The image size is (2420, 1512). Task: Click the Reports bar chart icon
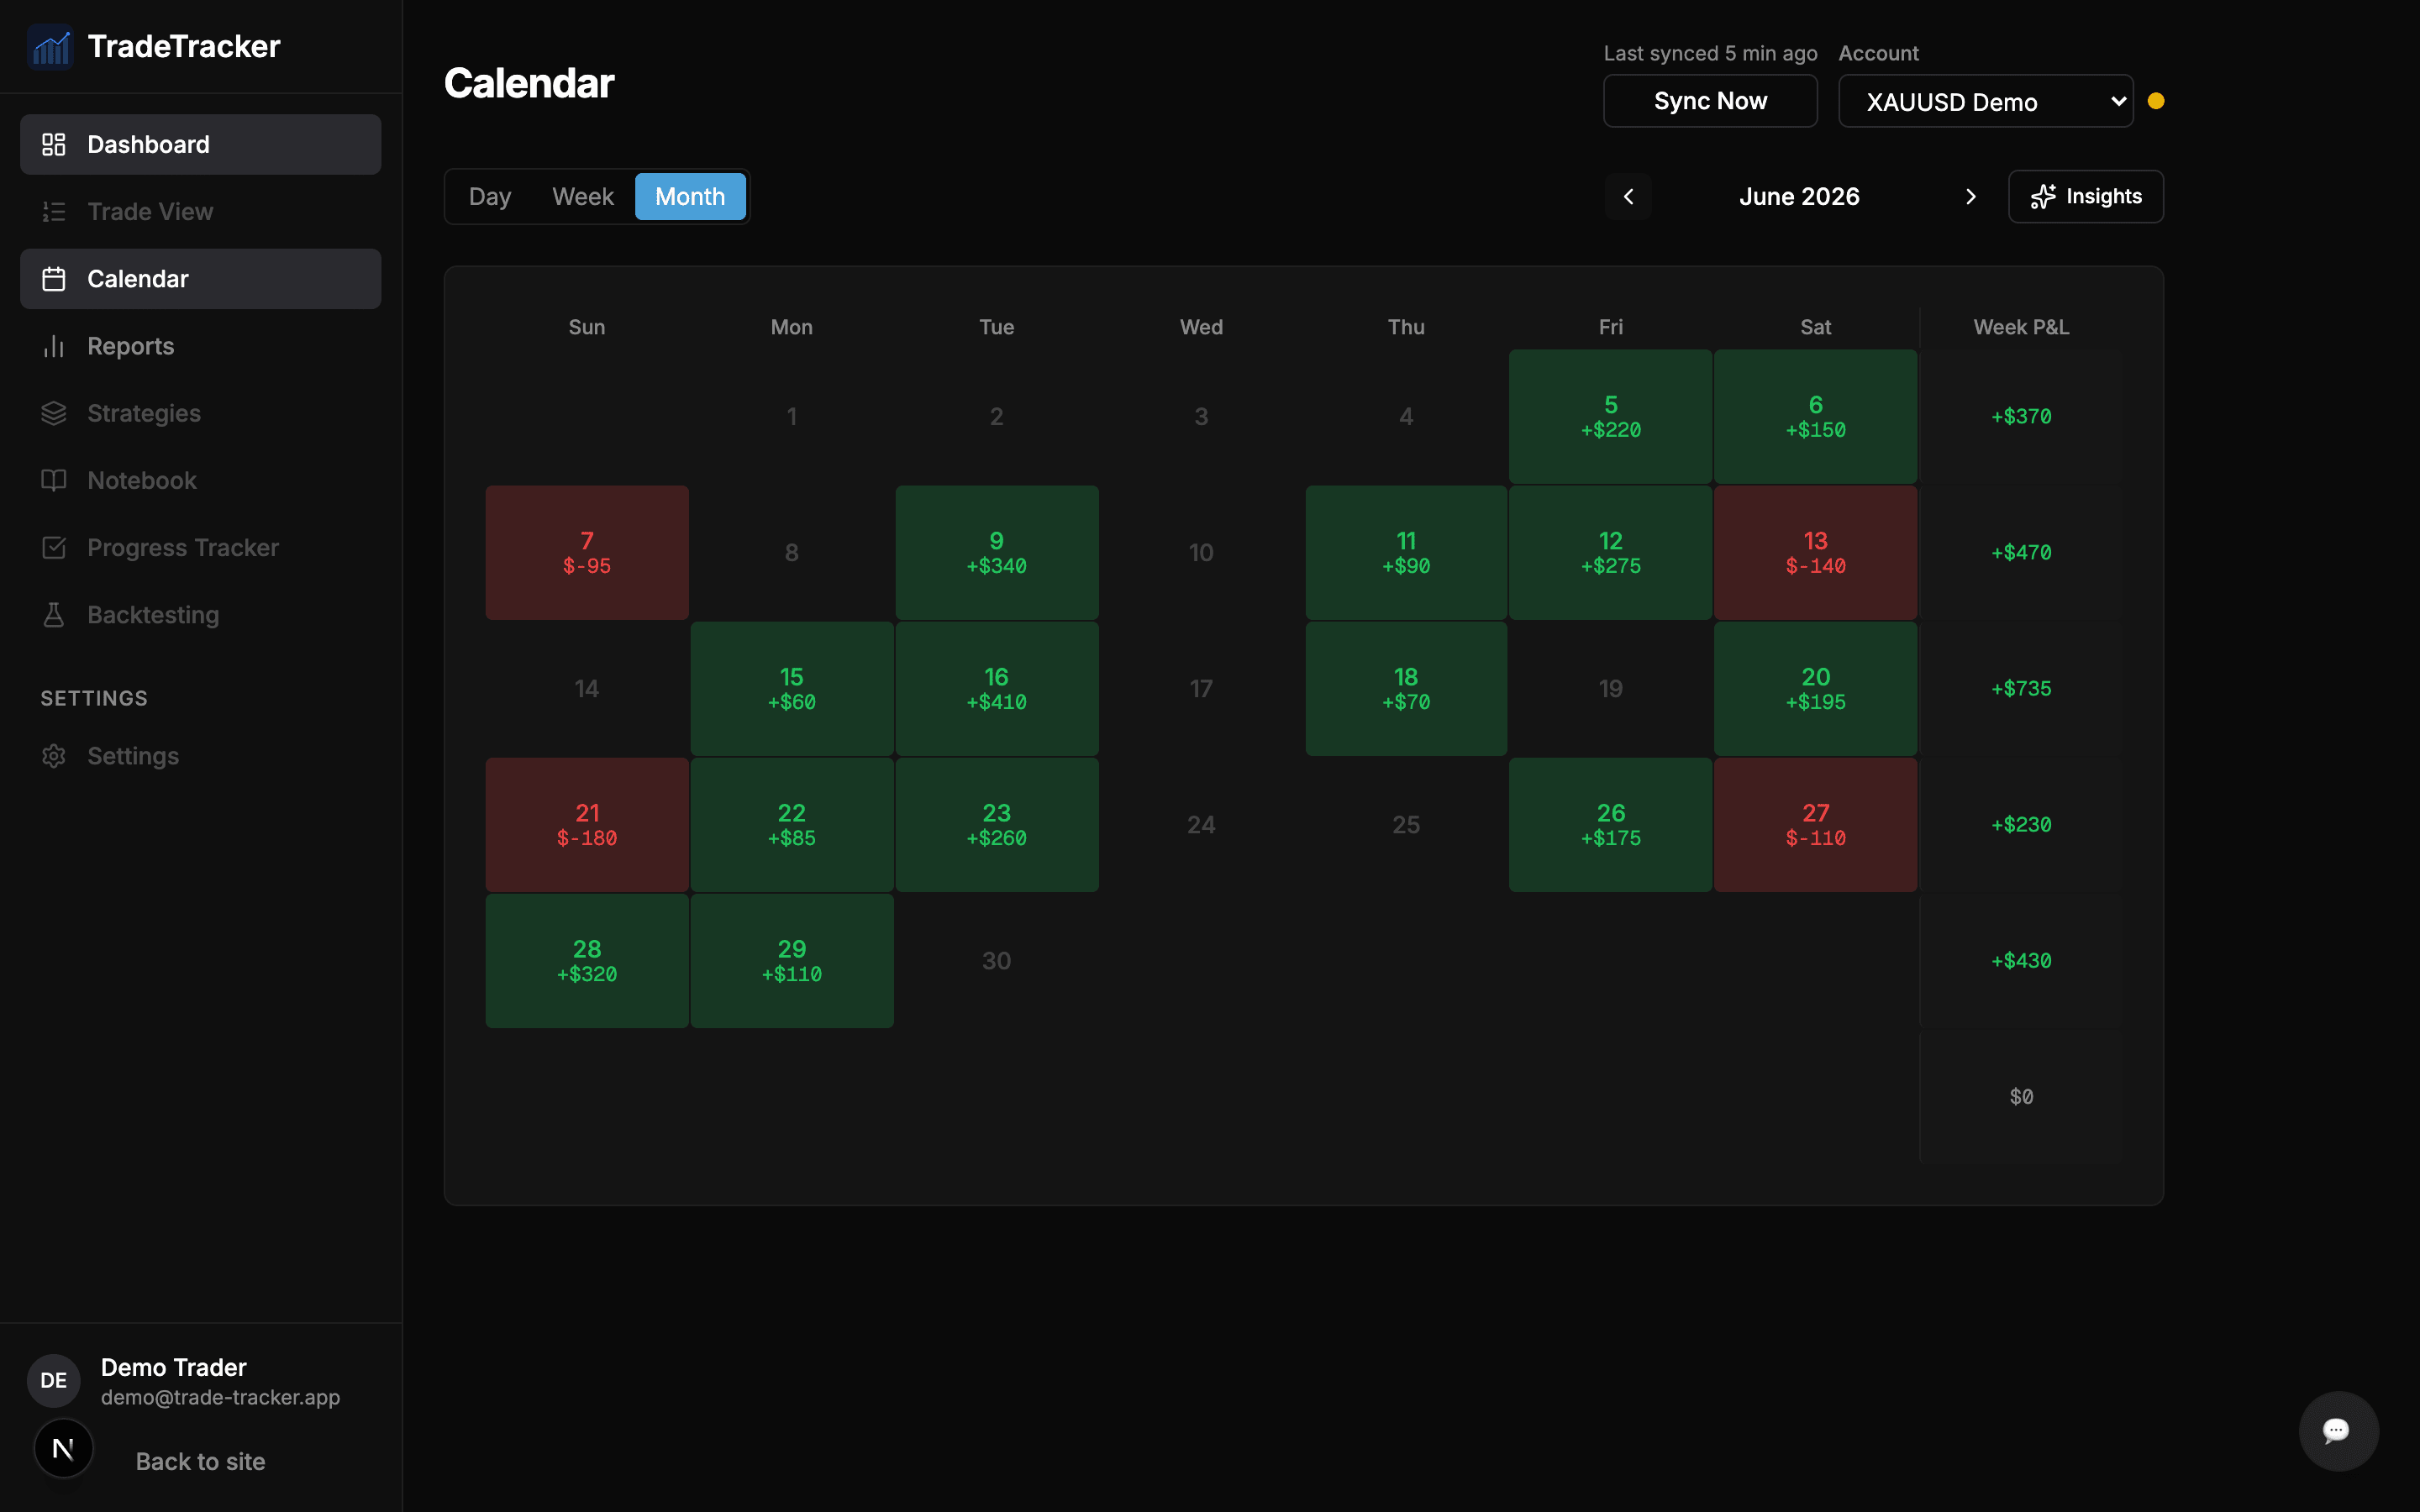tap(54, 346)
